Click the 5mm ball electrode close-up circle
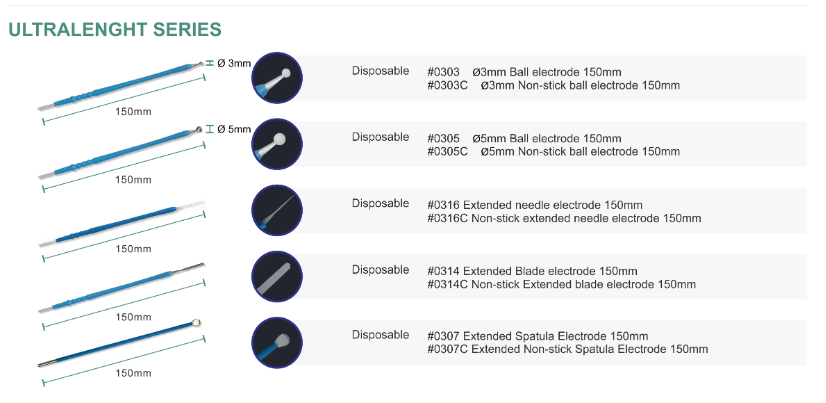 click(x=277, y=144)
